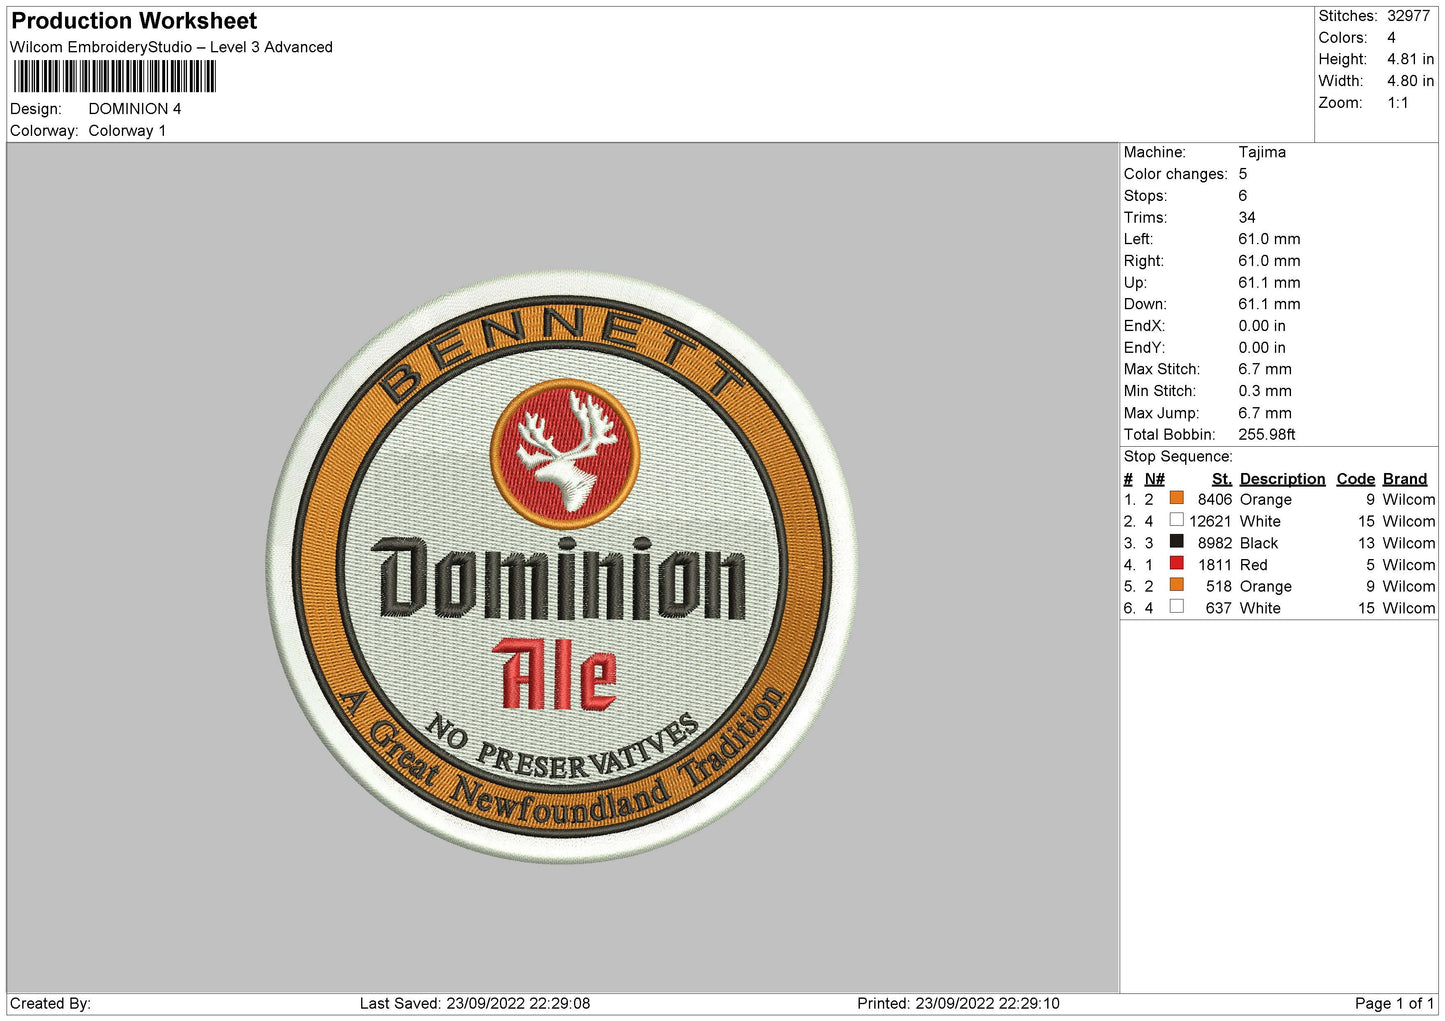Click the white swatch in stop 2
Viewport: 1445px width, 1021px height.
[1176, 520]
